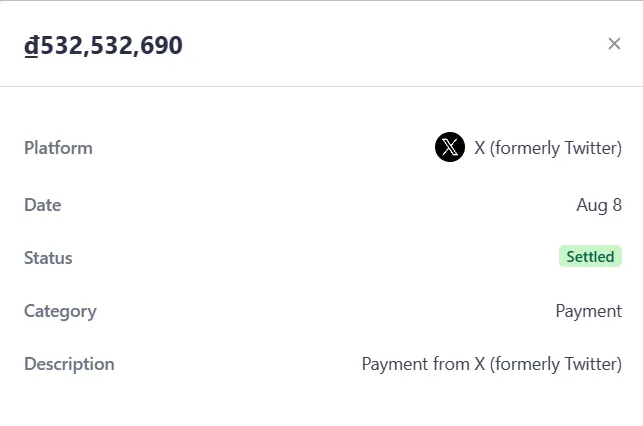
Task: Click the Payment category value
Action: (588, 311)
